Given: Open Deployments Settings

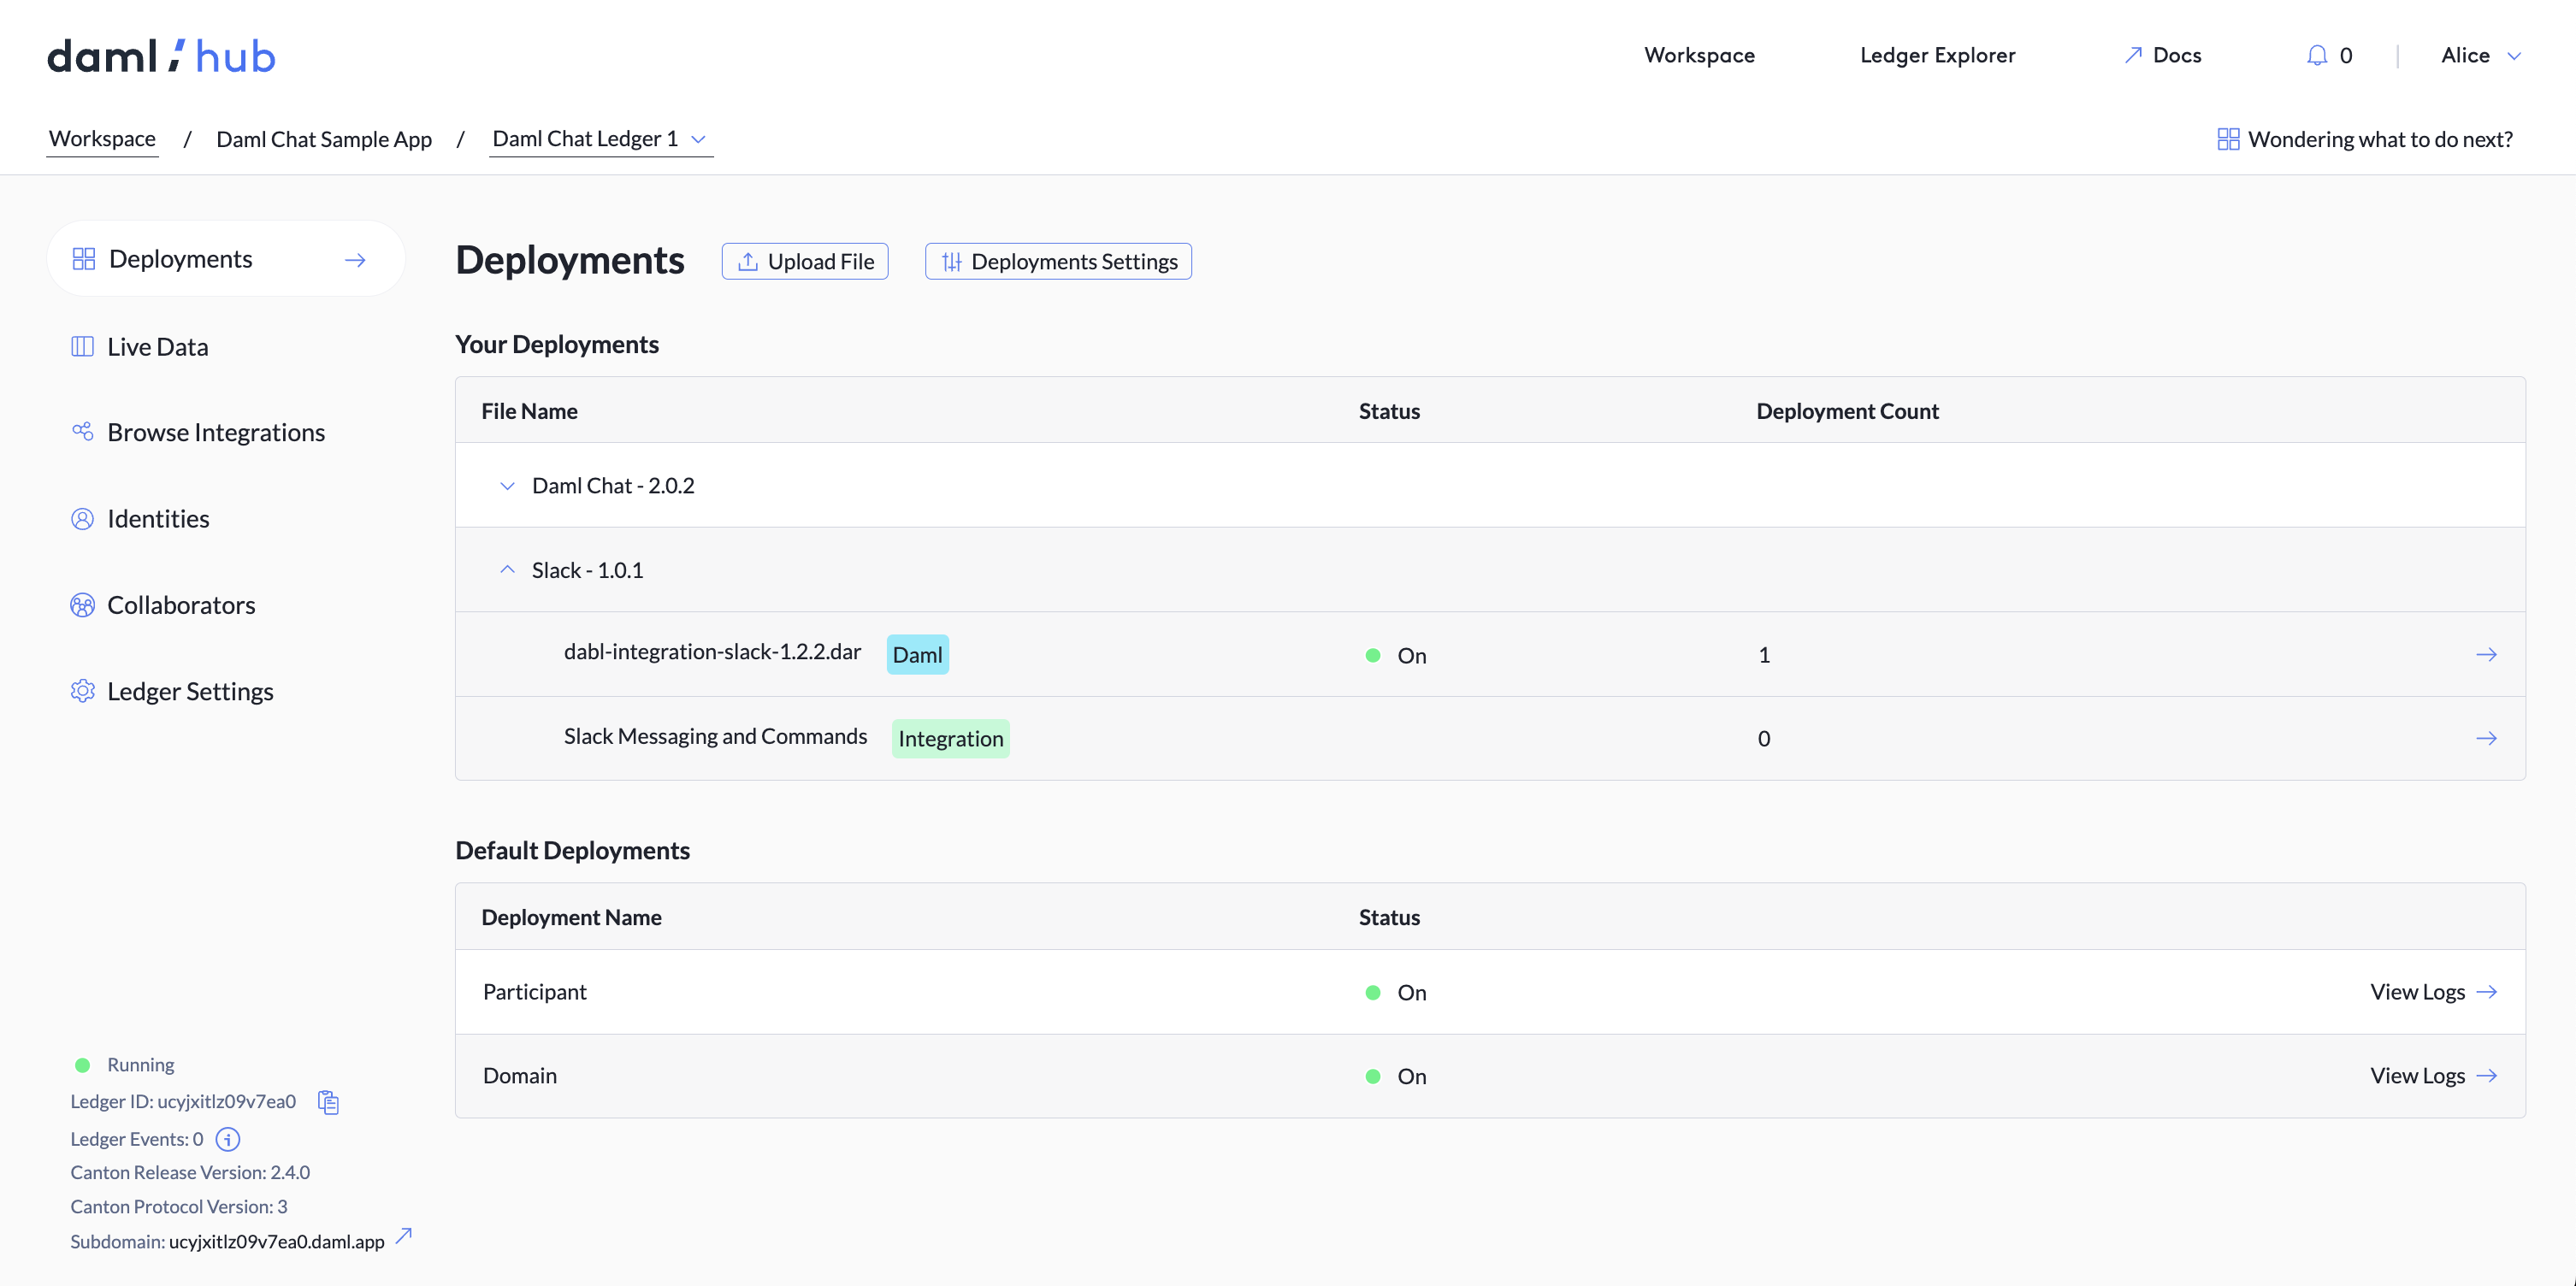Looking at the screenshot, I should (x=1057, y=261).
